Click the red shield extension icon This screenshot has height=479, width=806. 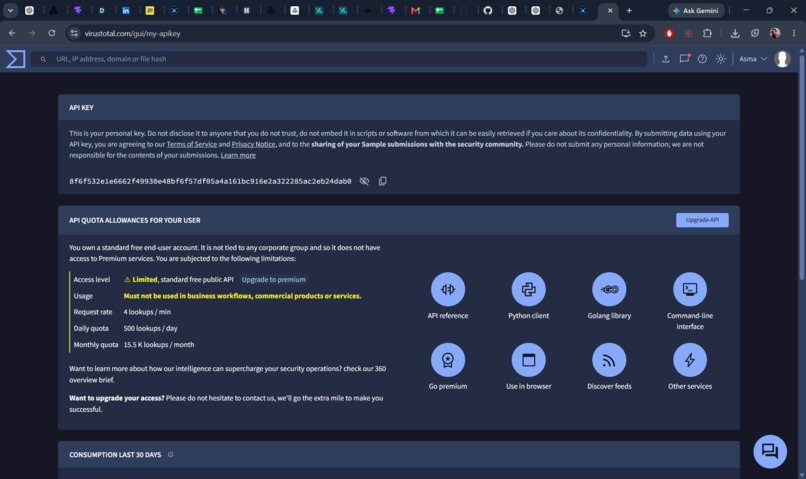pyautogui.click(x=669, y=33)
